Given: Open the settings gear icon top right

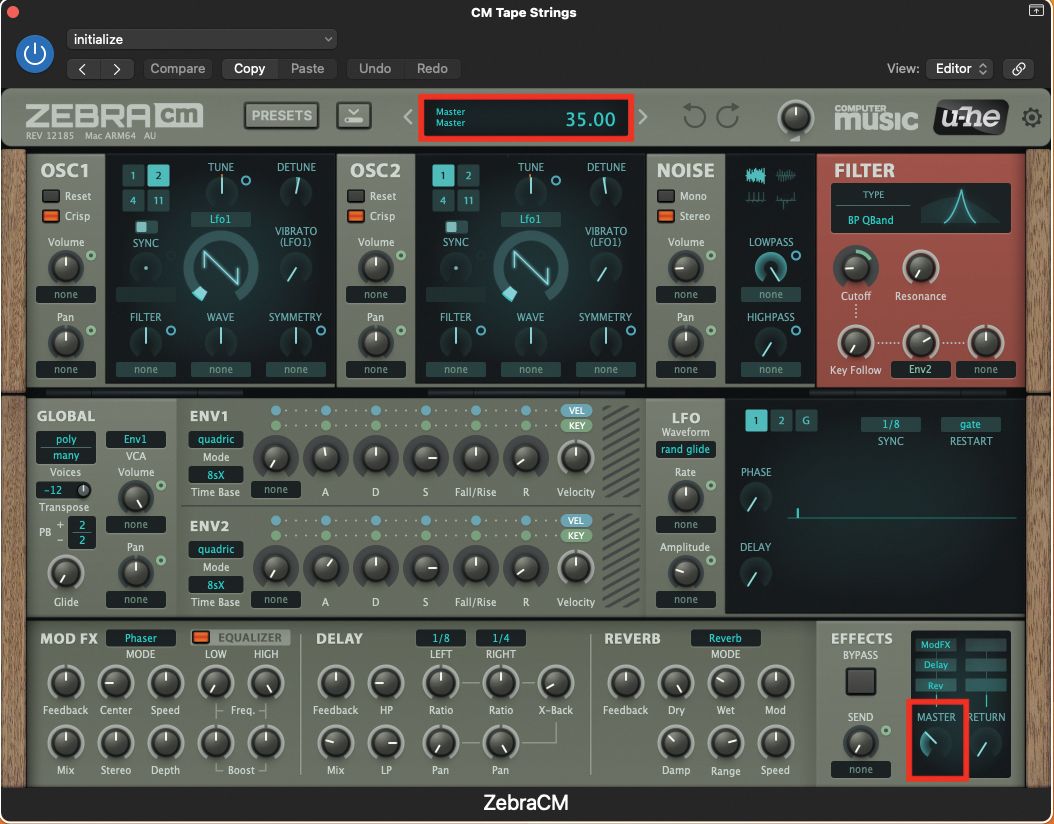Looking at the screenshot, I should [1032, 117].
